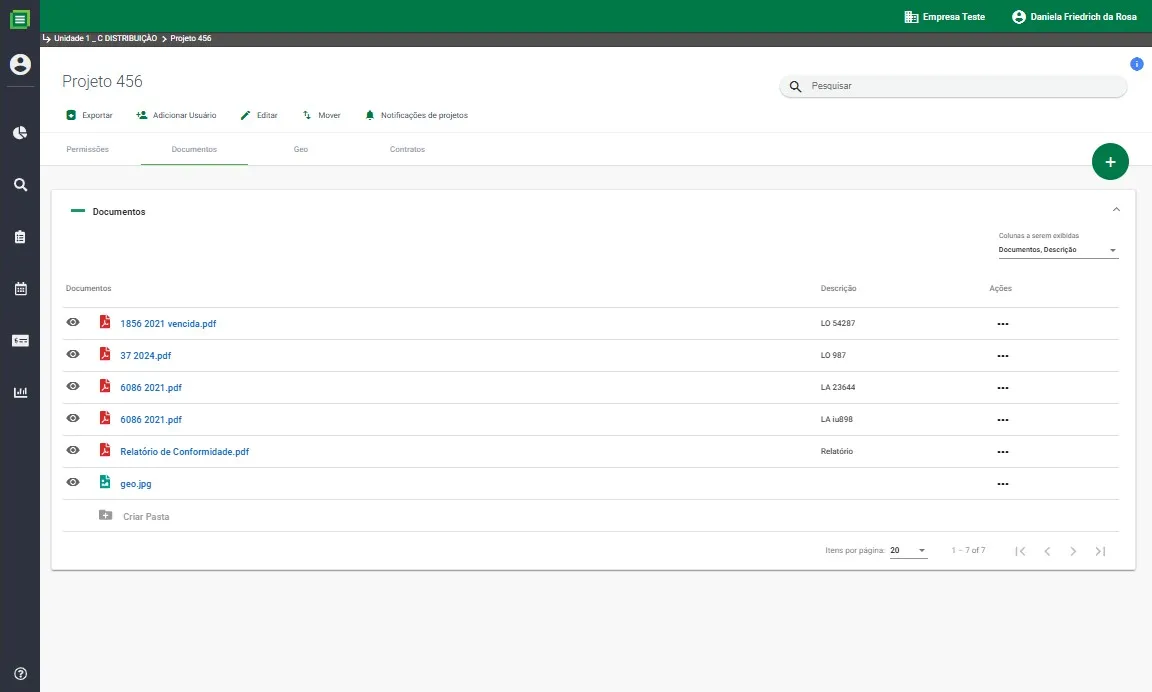The height and width of the screenshot is (692, 1152).
Task: Toggle eye preview for Relatório de Conformidade.pdf
Action: point(73,450)
